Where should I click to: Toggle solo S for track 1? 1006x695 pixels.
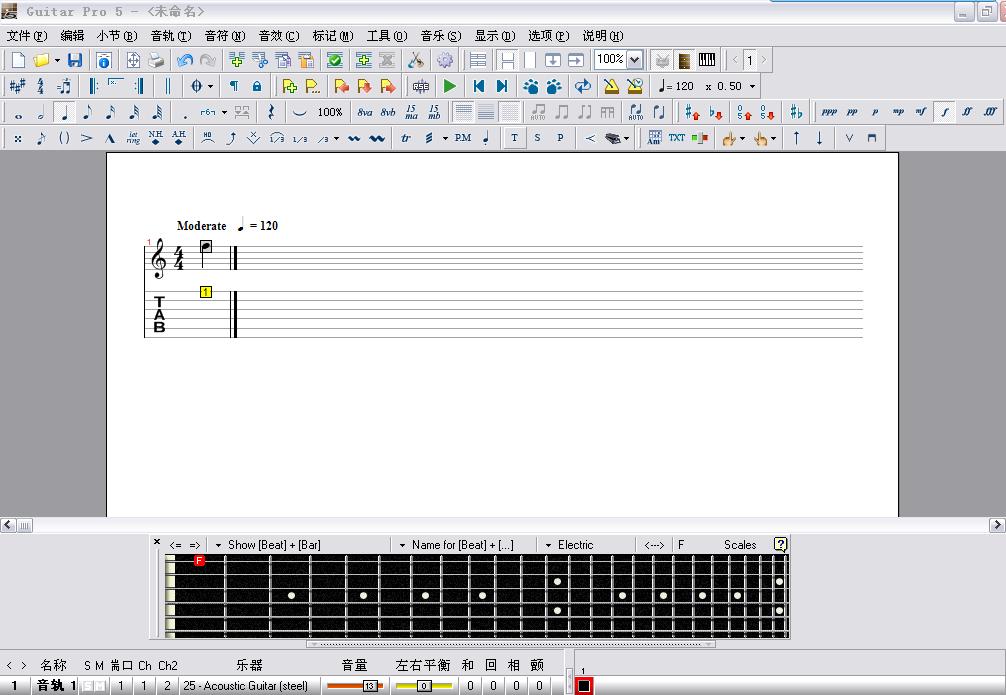click(87, 686)
